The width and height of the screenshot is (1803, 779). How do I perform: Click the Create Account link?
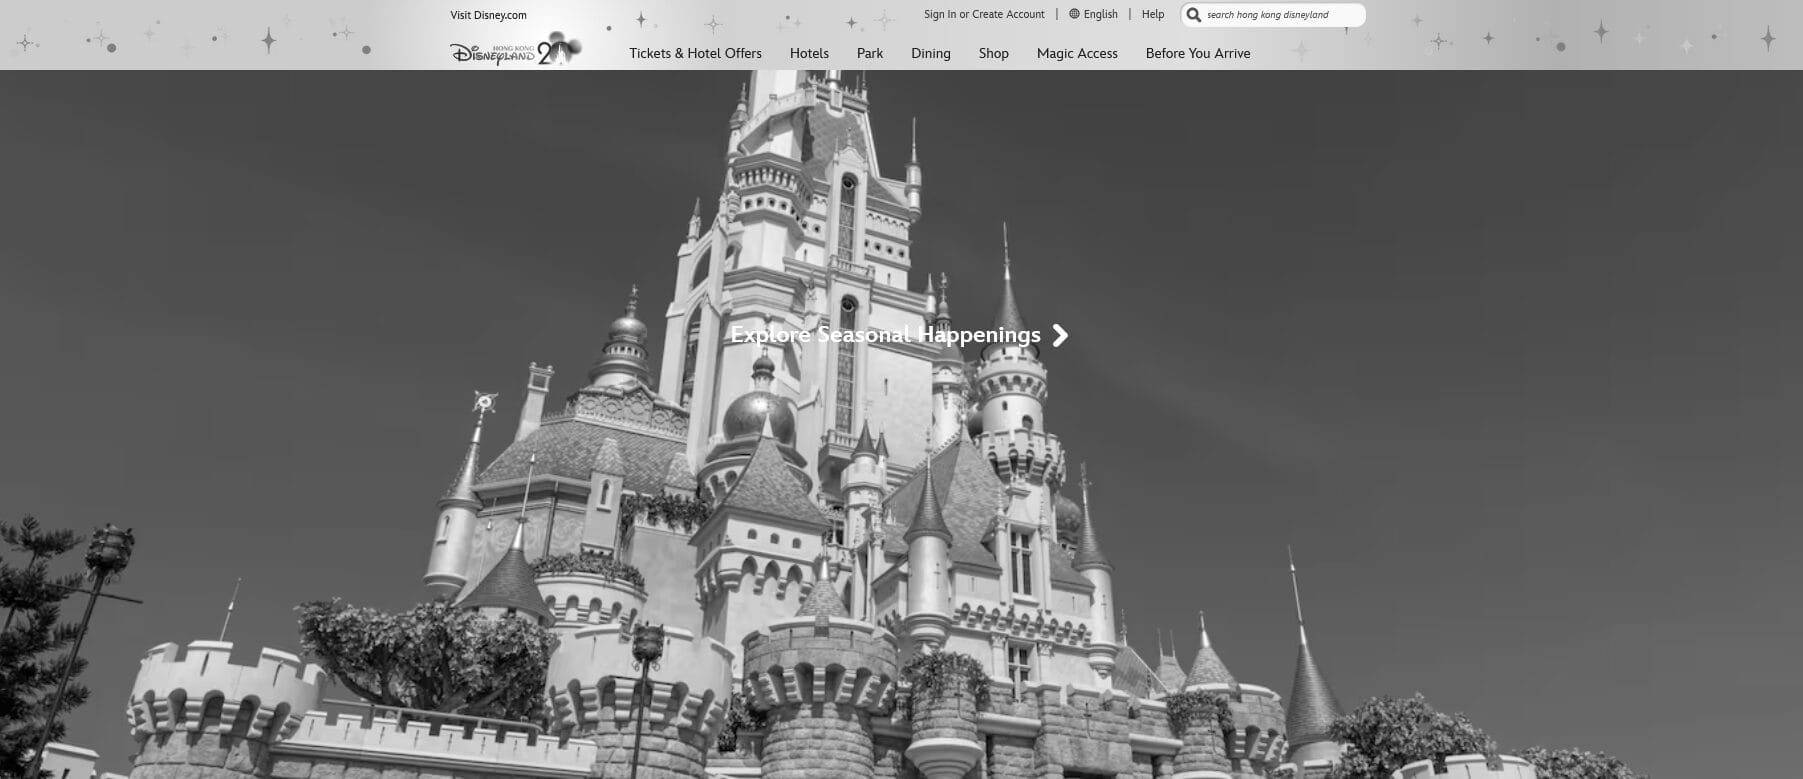pos(1008,14)
